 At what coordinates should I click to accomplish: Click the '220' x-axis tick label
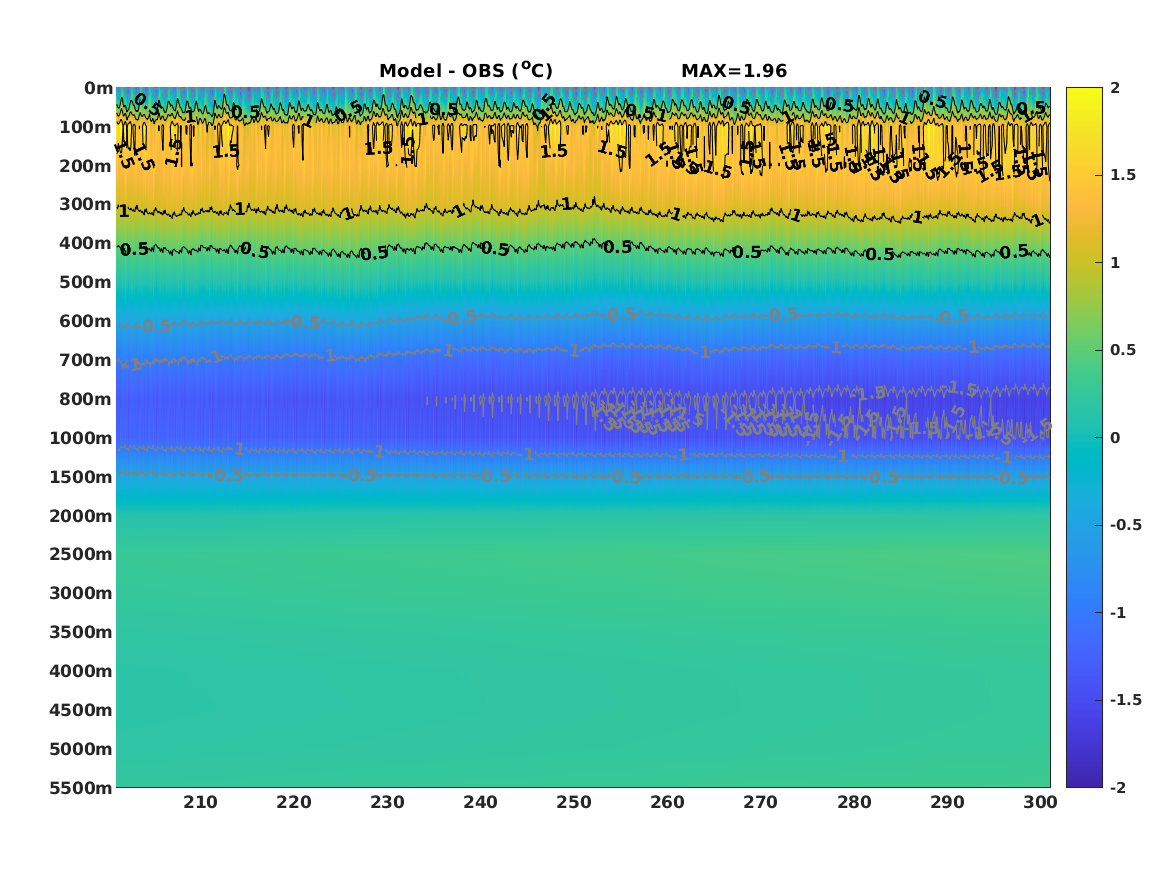(294, 802)
